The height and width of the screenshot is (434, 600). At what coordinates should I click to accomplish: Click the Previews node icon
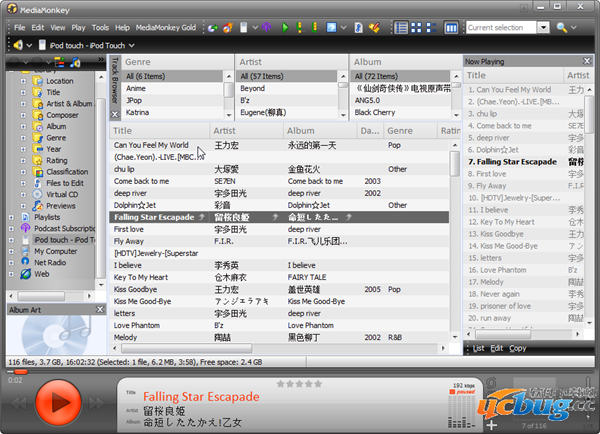[37, 206]
